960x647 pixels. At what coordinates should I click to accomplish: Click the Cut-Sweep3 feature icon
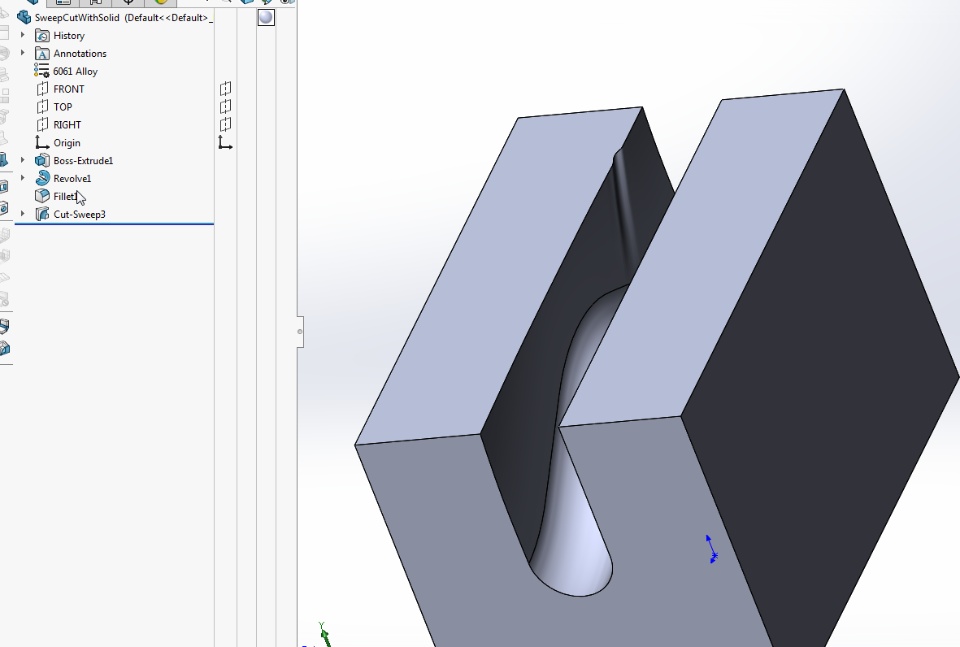point(42,214)
